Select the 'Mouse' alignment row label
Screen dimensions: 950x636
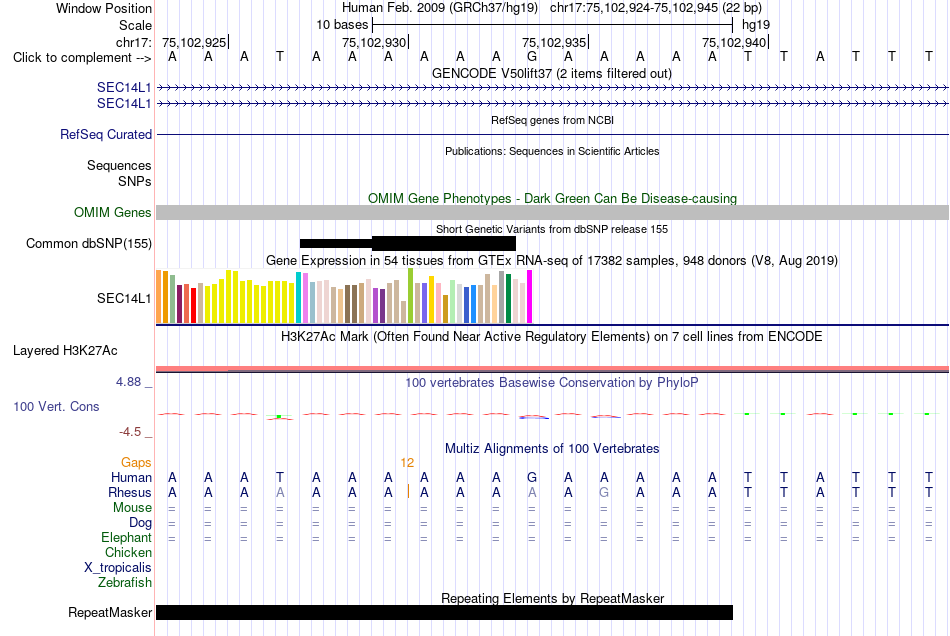pyautogui.click(x=132, y=508)
